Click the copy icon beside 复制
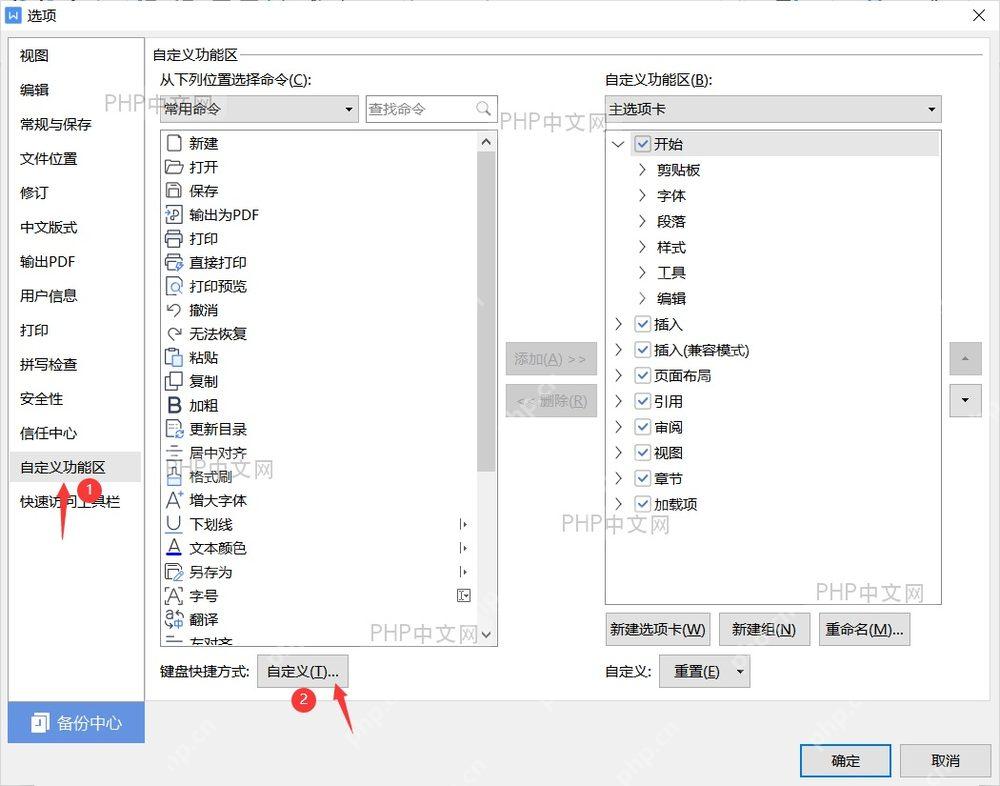This screenshot has height=786, width=1000. [x=174, y=381]
